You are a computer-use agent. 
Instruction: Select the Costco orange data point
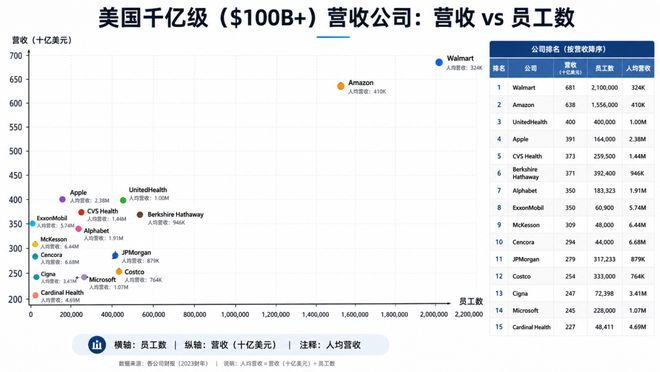(x=119, y=272)
